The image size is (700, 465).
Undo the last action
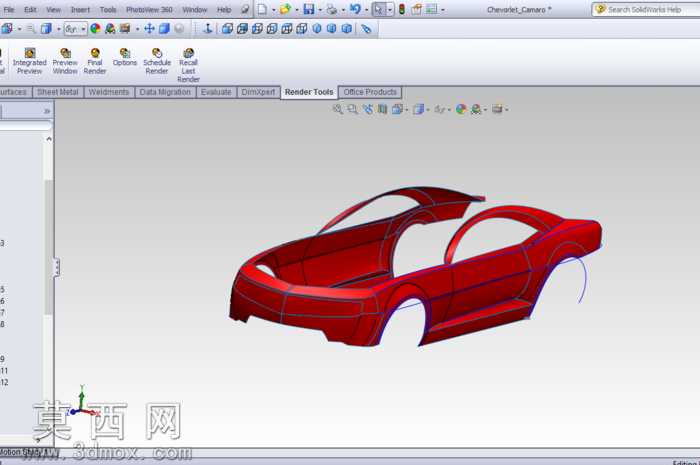tap(355, 9)
